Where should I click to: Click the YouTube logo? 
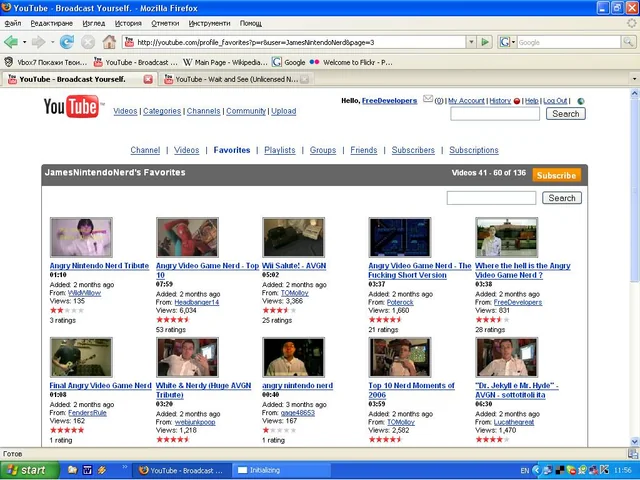[x=71, y=108]
